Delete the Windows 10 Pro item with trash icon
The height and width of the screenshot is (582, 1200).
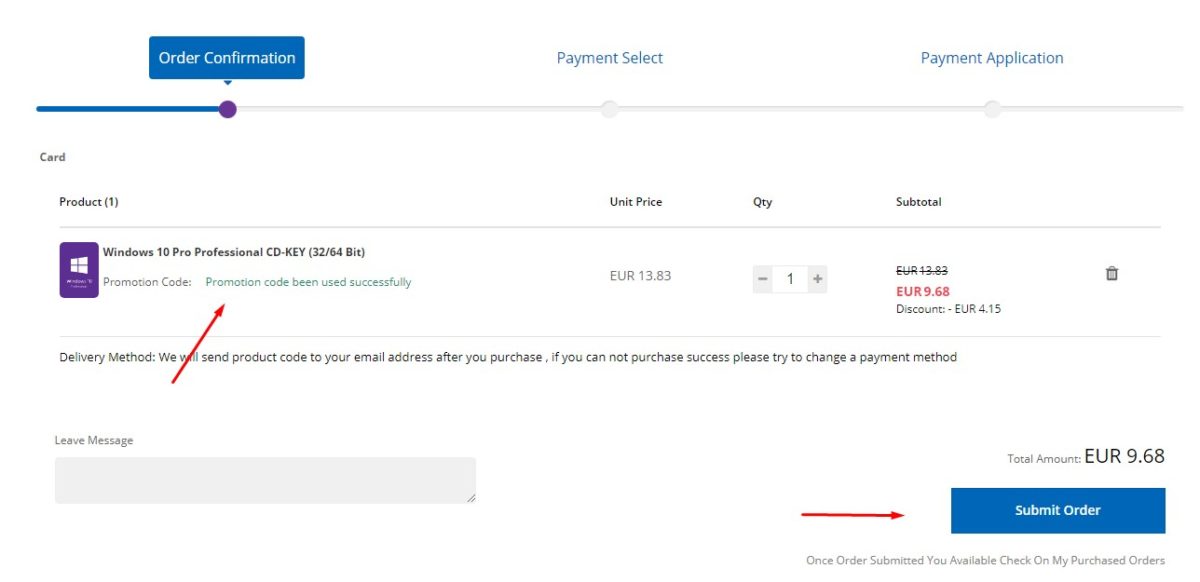[x=1111, y=273]
